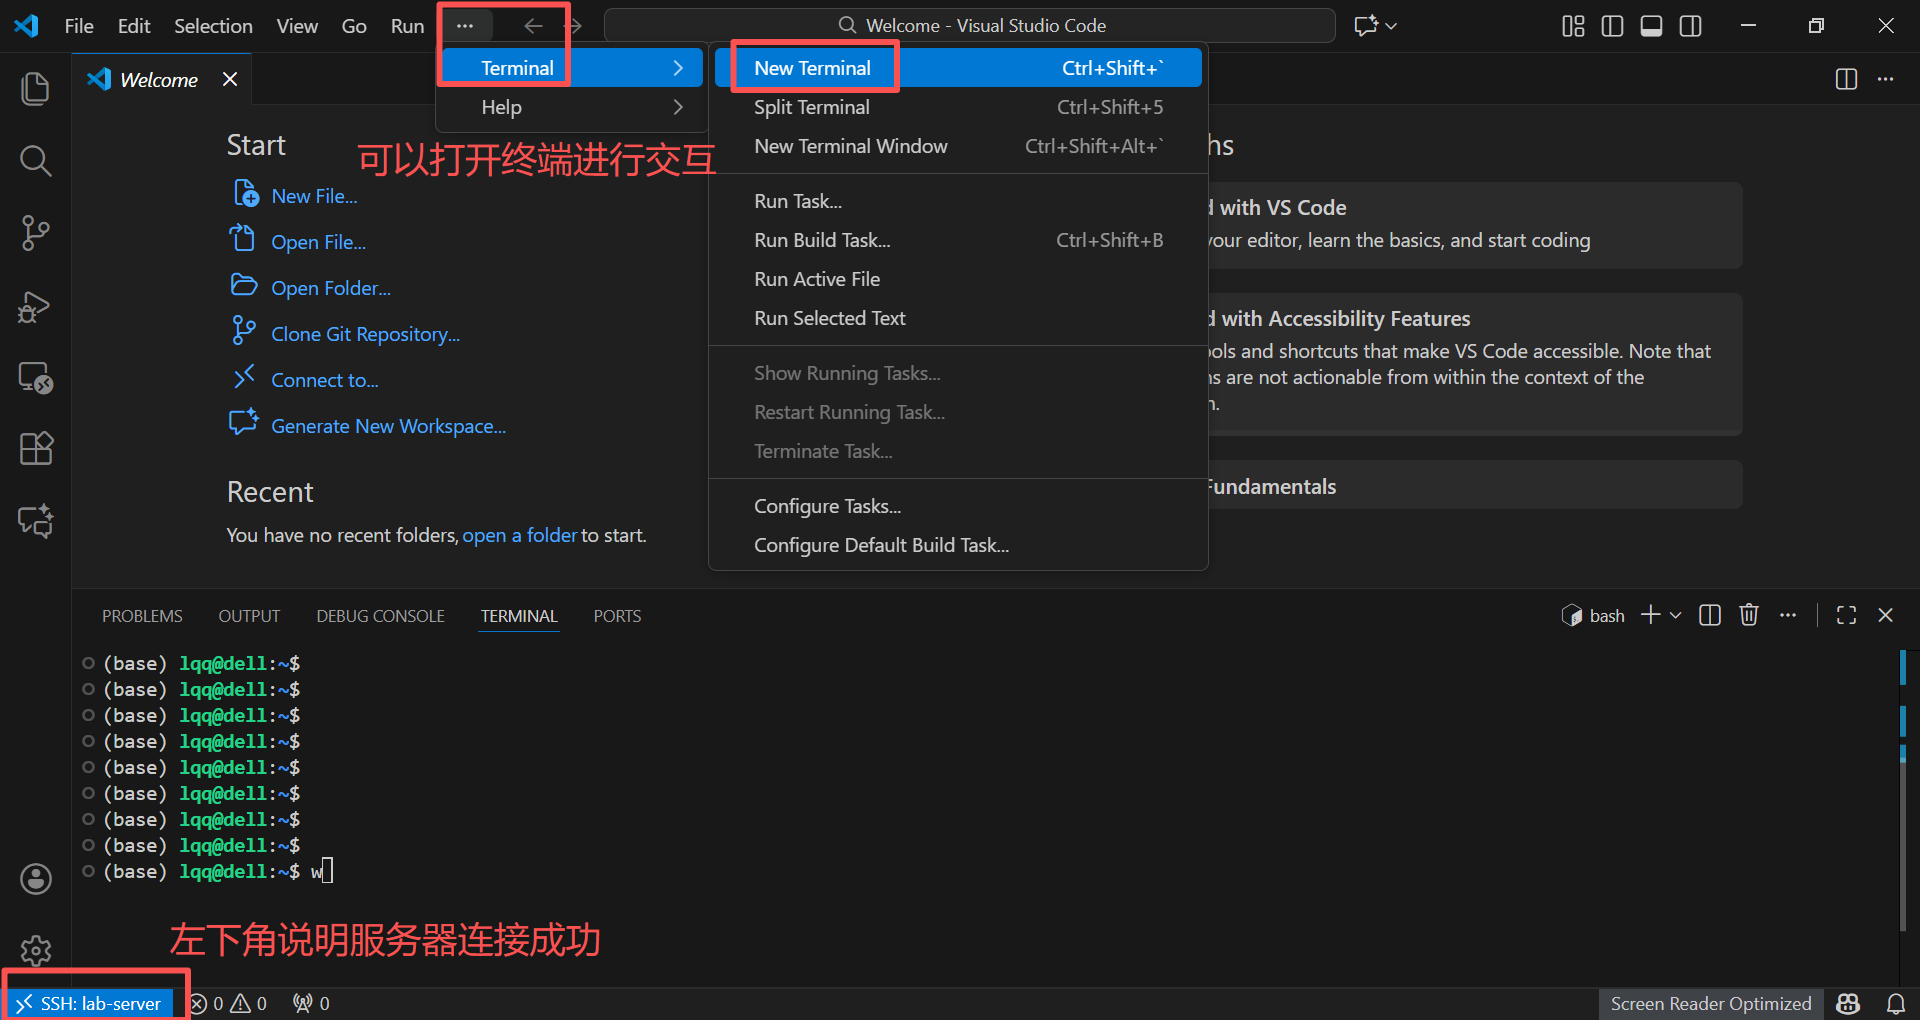
Task: Close the terminal panel
Action: coord(1885,615)
